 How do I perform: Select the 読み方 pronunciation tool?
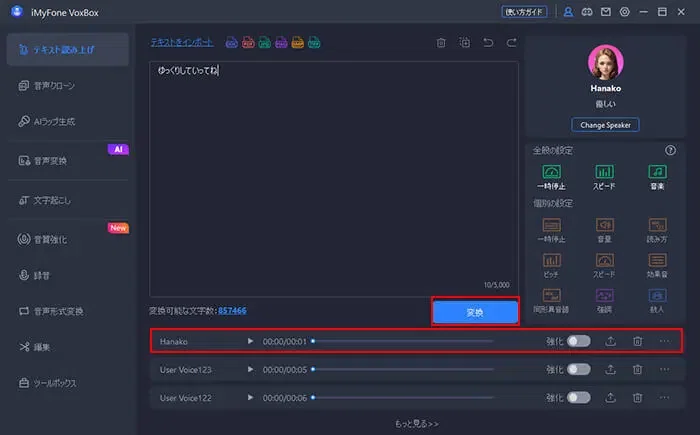tap(657, 230)
